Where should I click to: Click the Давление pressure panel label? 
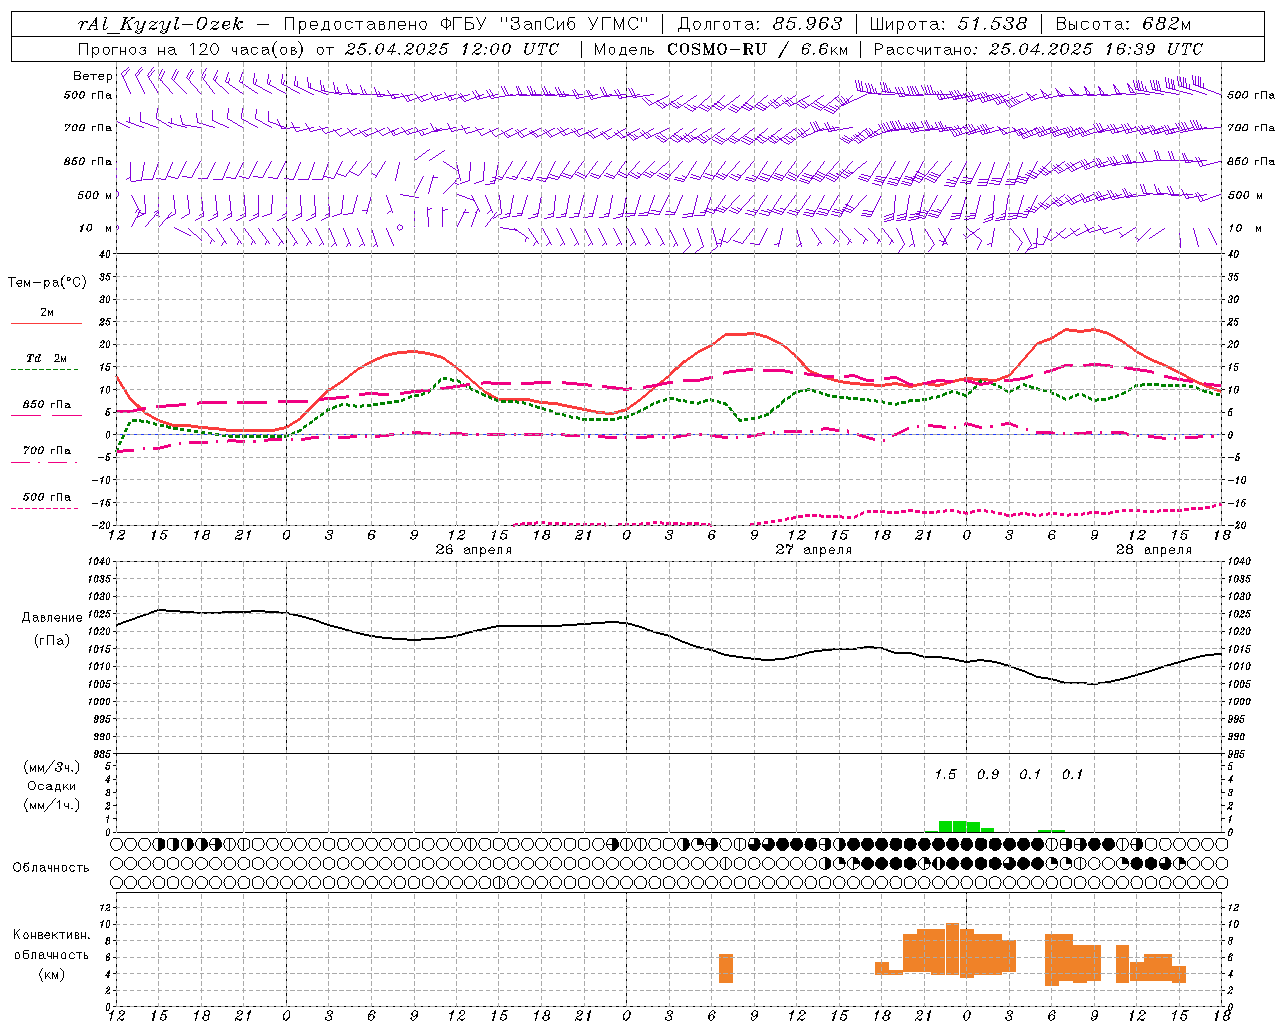click(x=51, y=618)
